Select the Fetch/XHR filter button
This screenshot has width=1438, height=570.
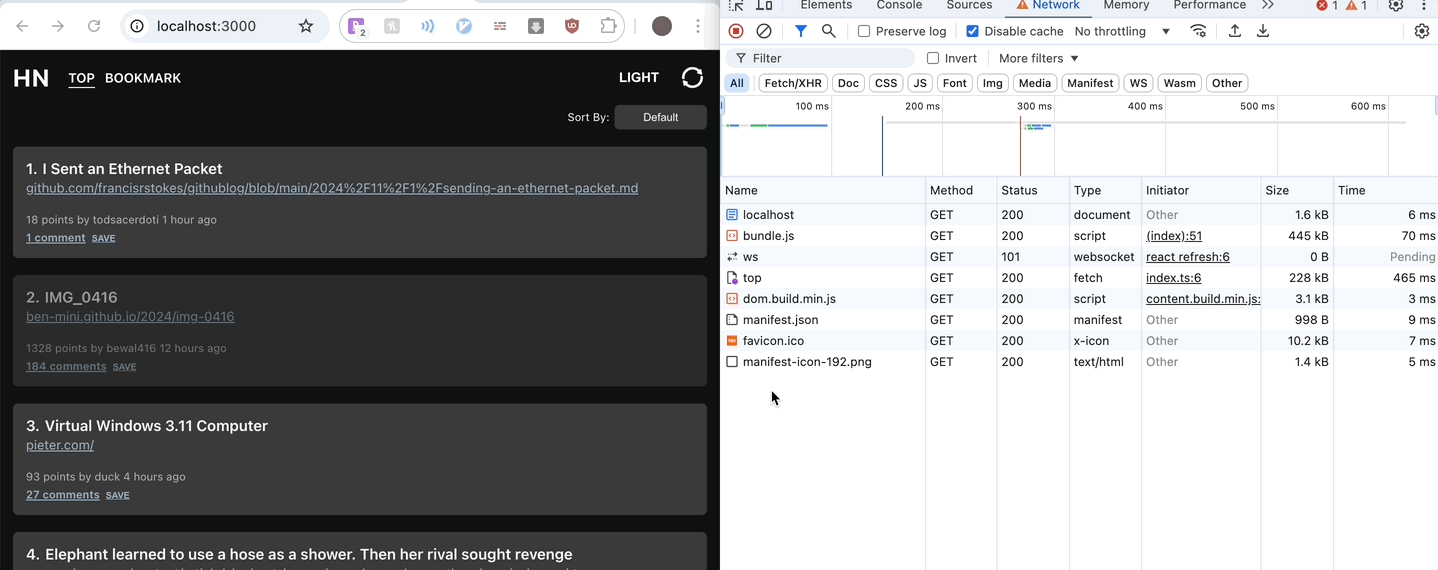click(793, 83)
